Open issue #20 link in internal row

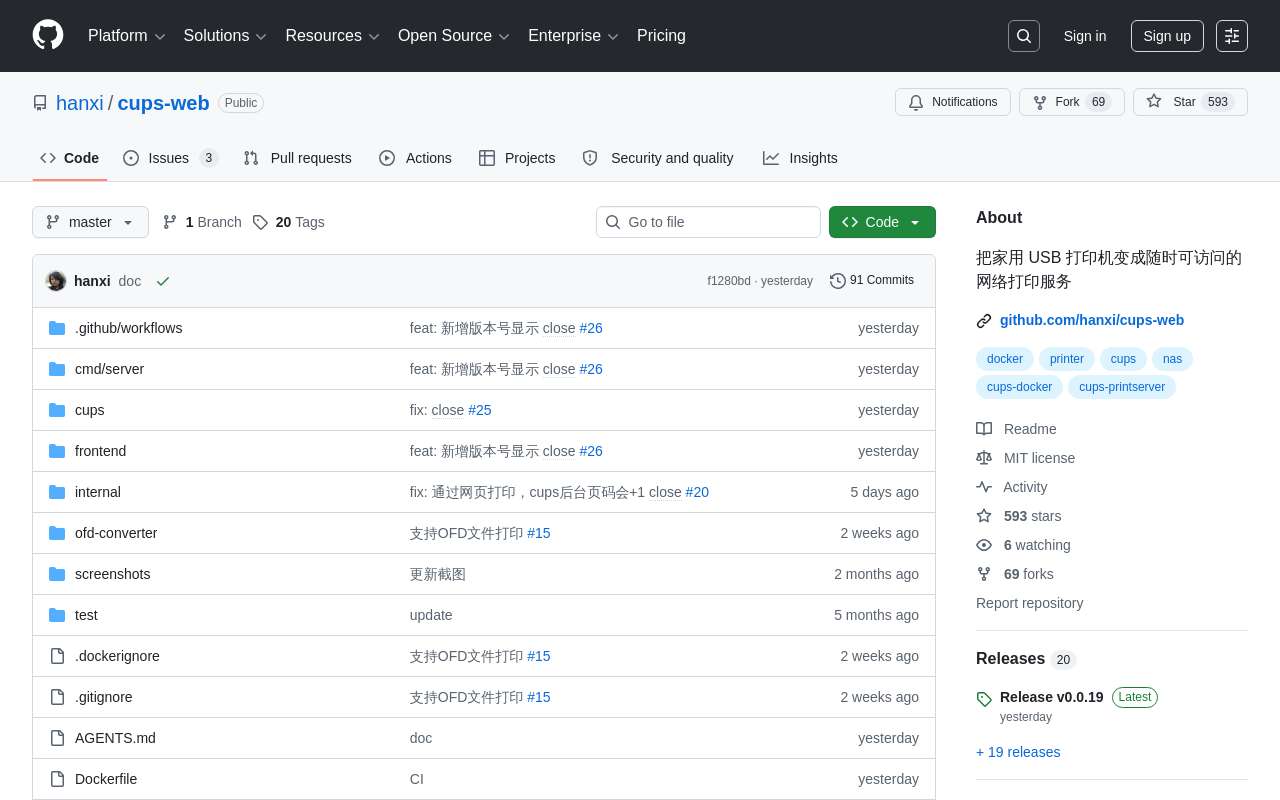click(697, 492)
